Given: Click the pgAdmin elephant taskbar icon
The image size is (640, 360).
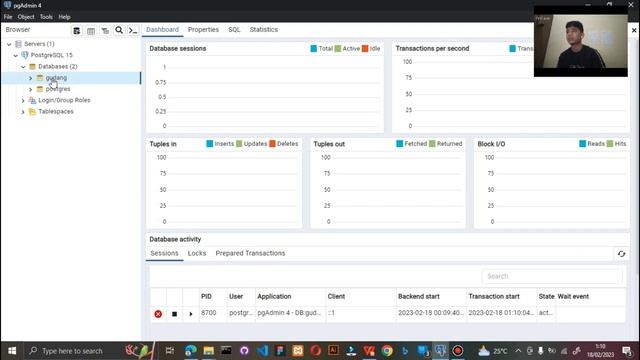Looking at the screenshot, I should (x=440, y=351).
